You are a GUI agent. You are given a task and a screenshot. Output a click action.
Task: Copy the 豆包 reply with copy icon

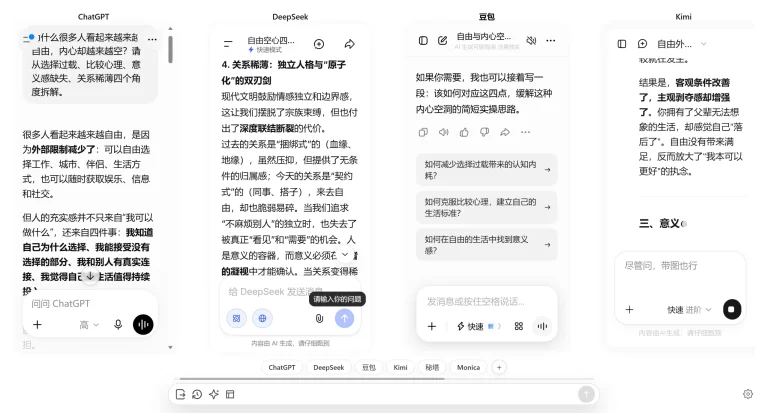pyautogui.click(x=423, y=132)
